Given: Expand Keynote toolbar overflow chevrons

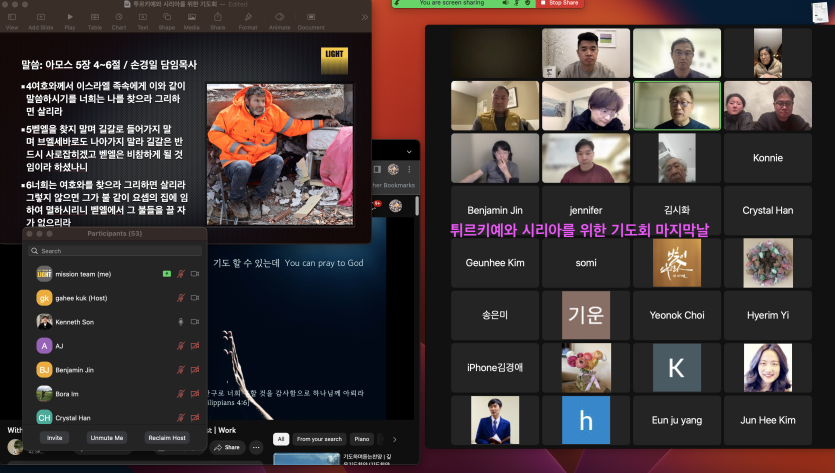Looking at the screenshot, I should coord(365,18).
